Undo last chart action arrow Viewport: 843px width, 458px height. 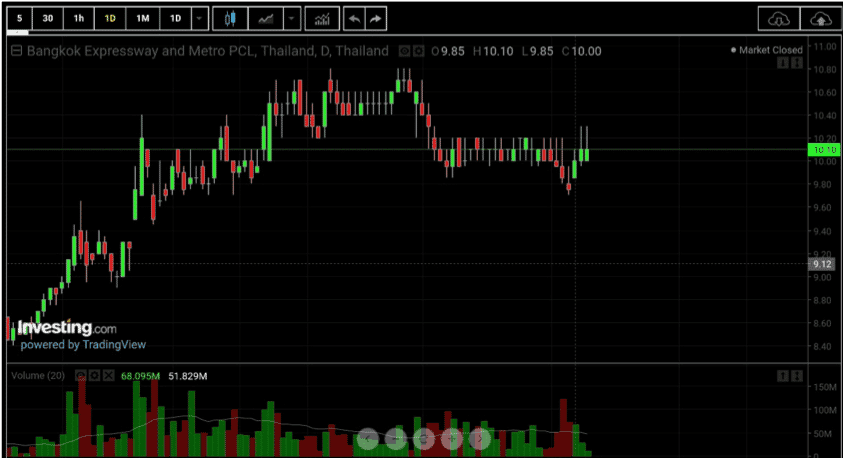(354, 19)
